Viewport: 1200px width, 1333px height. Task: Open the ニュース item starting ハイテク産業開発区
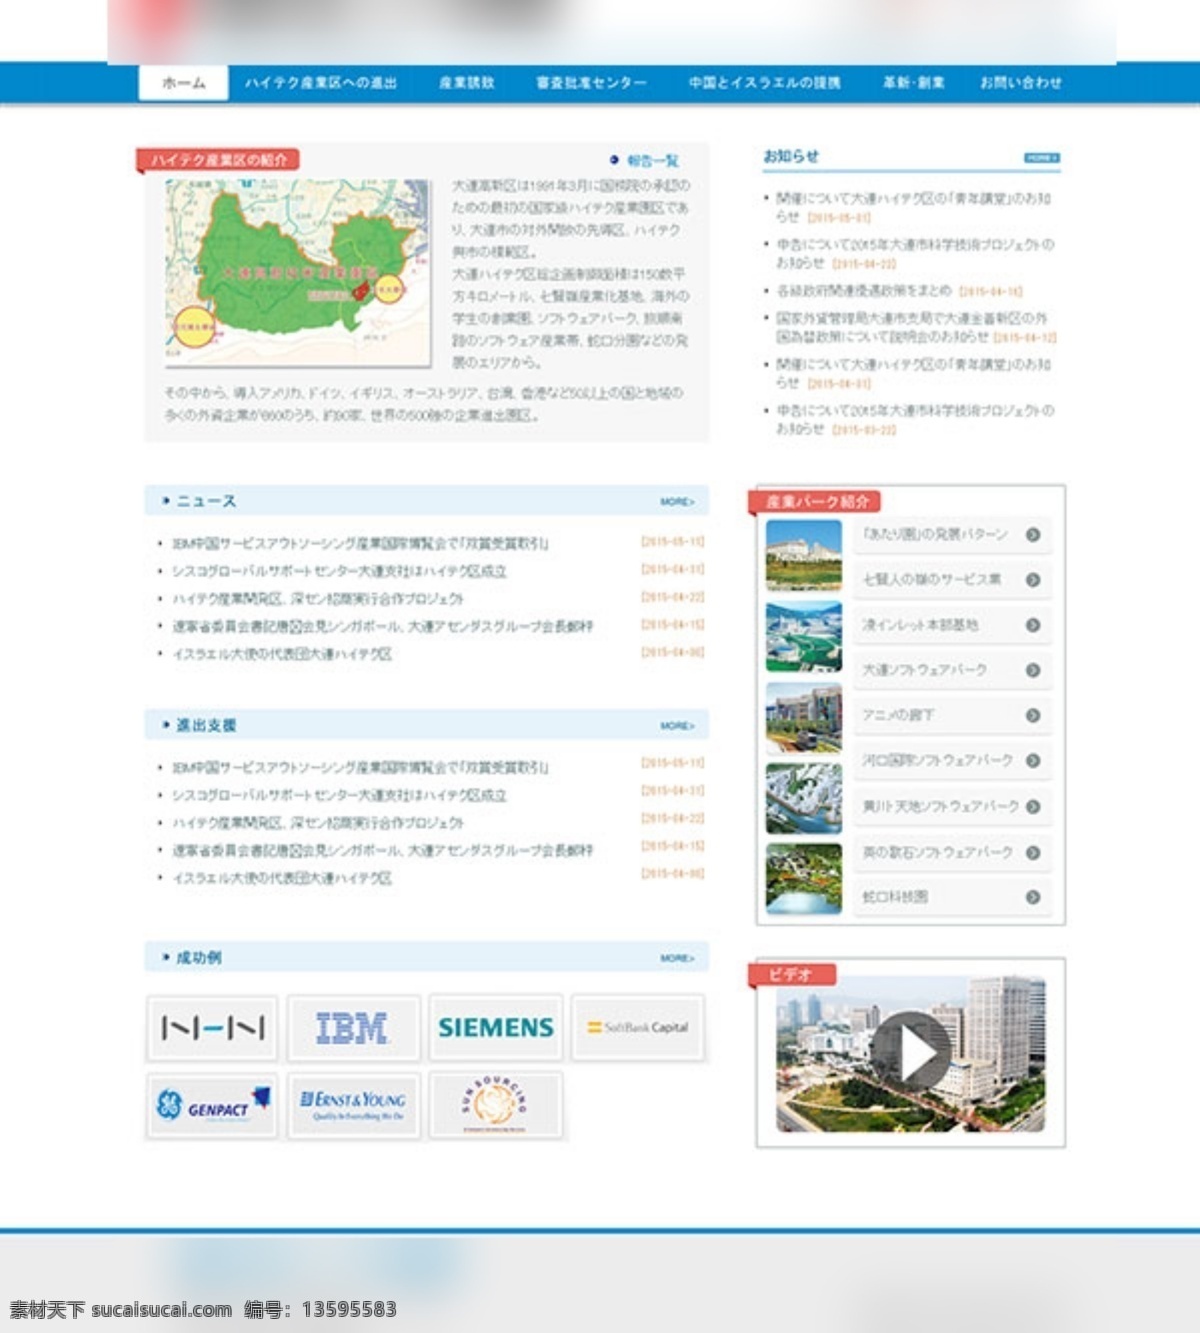click(x=318, y=599)
